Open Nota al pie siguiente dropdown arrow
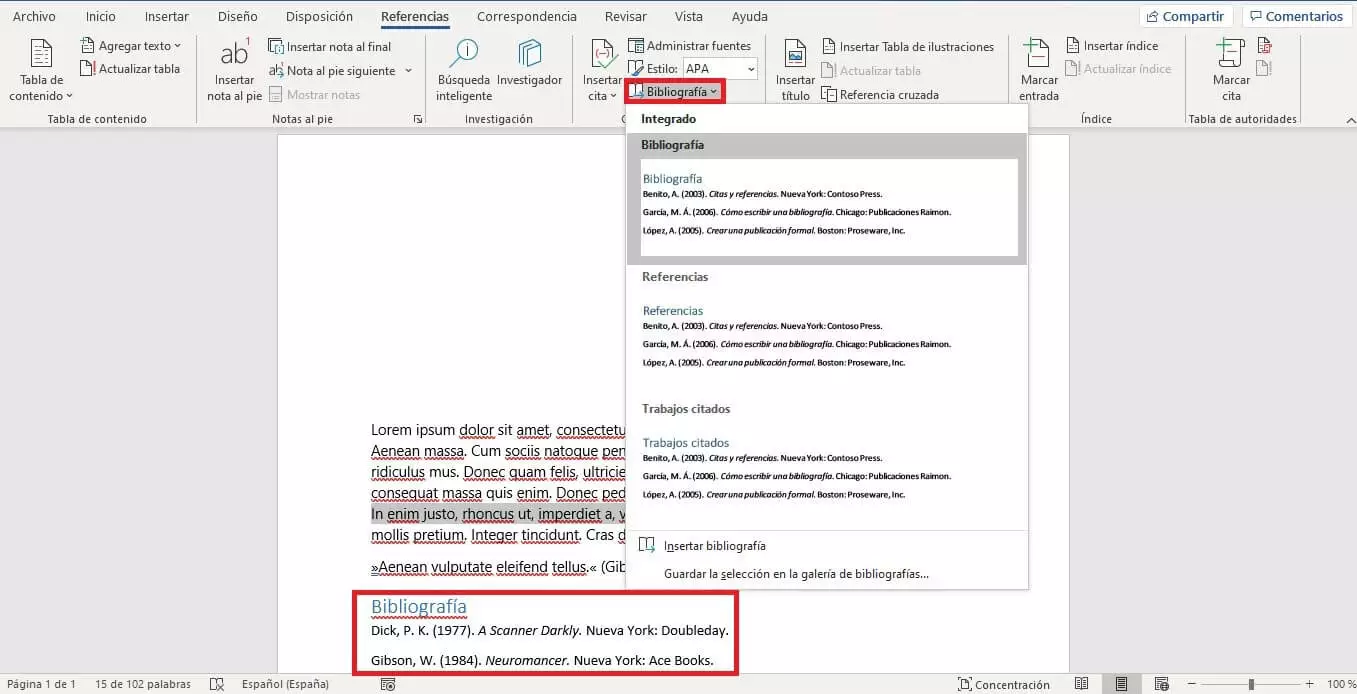The width and height of the screenshot is (1357, 694). (x=408, y=71)
